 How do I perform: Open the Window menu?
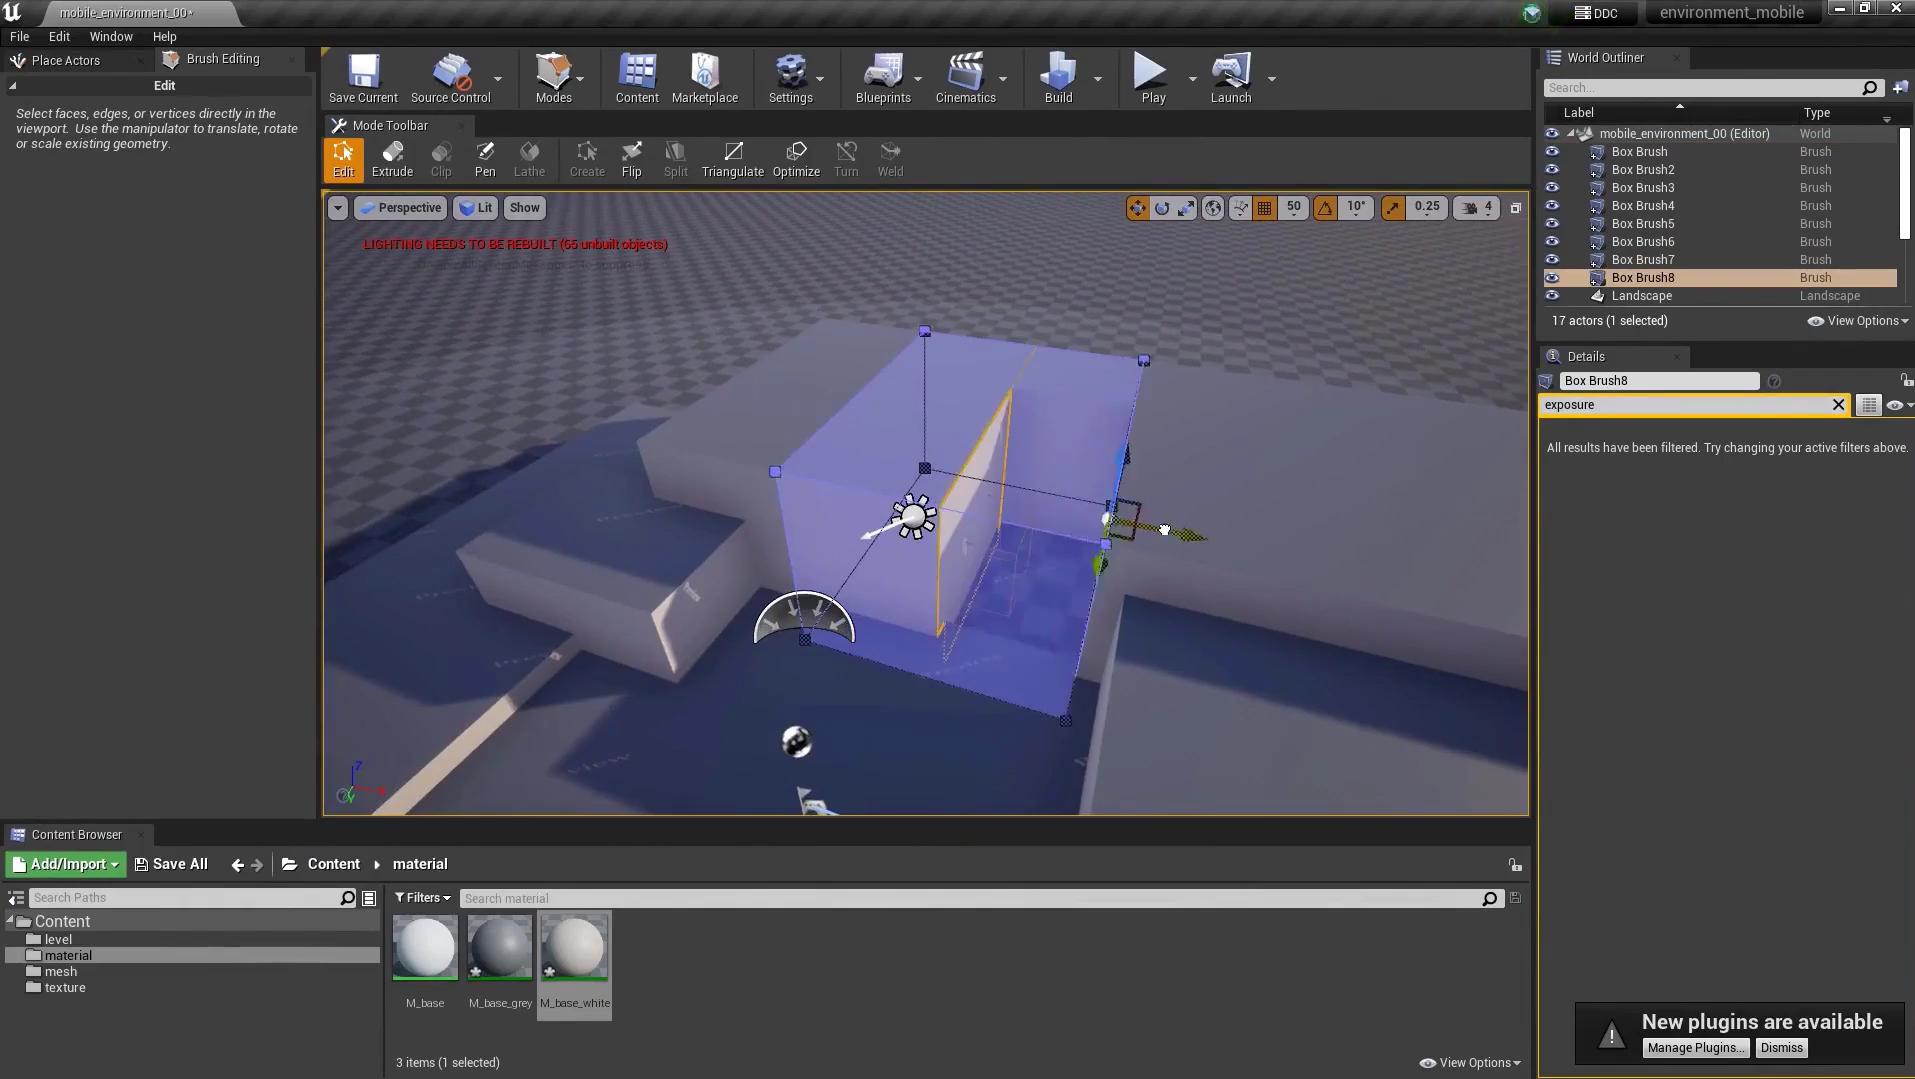point(110,36)
